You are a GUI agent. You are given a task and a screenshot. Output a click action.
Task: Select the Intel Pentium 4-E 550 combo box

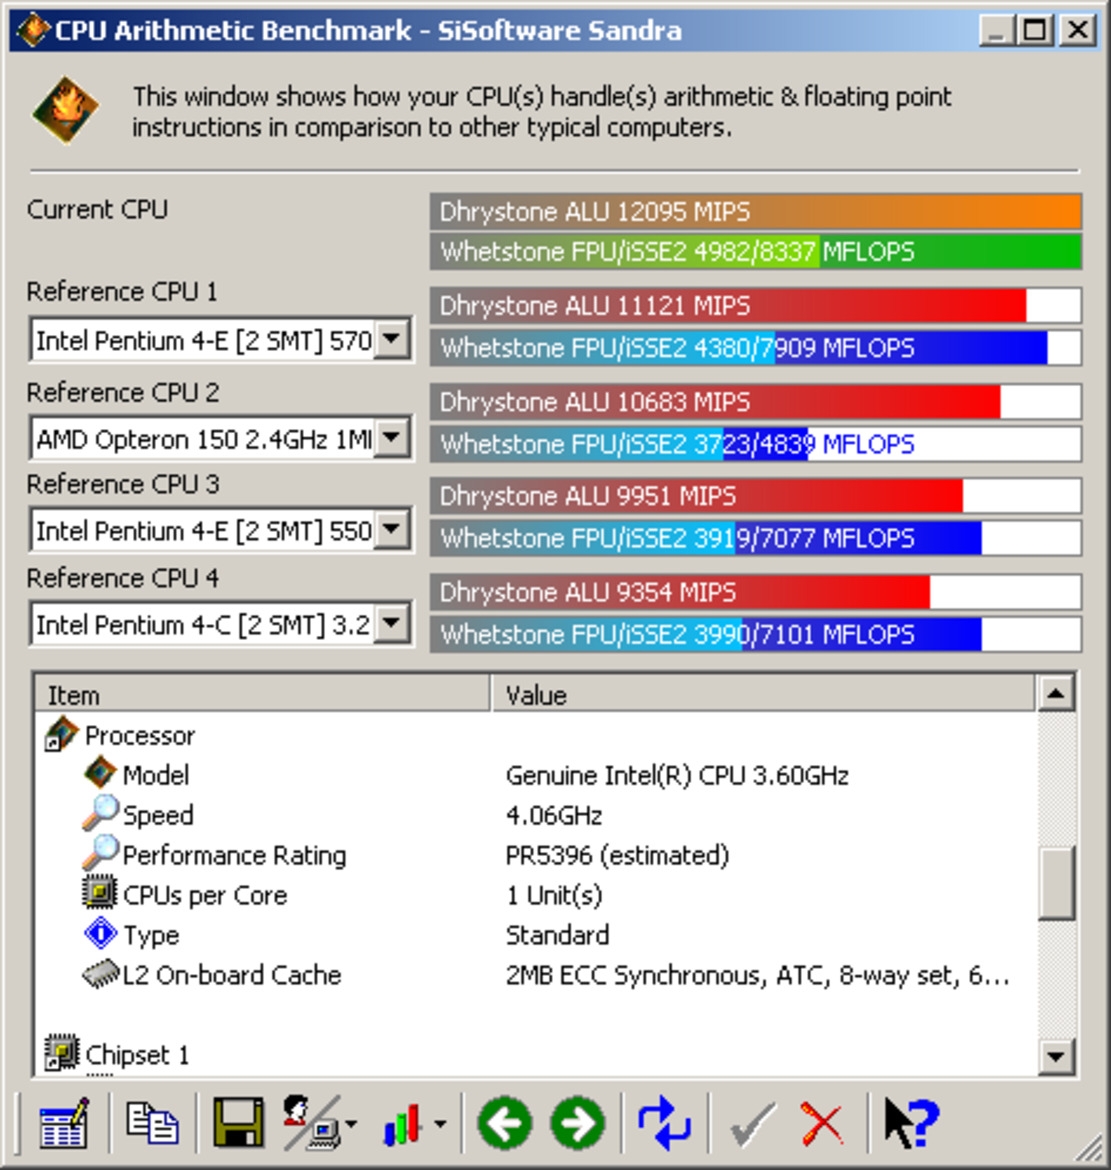[x=220, y=531]
